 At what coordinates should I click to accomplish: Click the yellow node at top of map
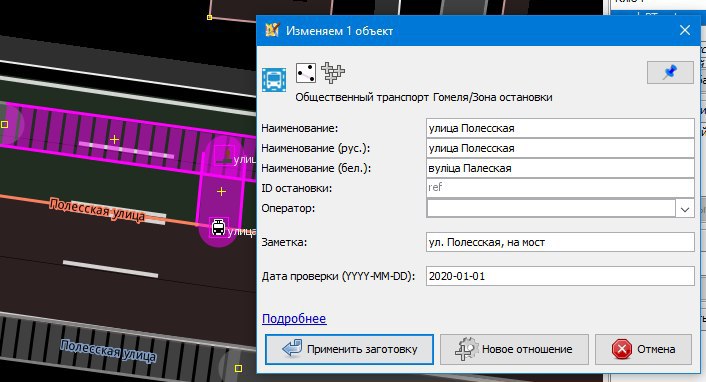tap(209, 17)
